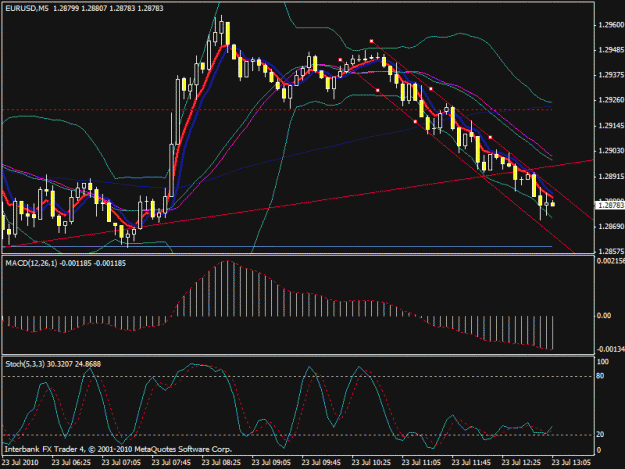The image size is (625, 469).
Task: Click the 23 Jul 09:45 time label
Action: click(x=321, y=462)
